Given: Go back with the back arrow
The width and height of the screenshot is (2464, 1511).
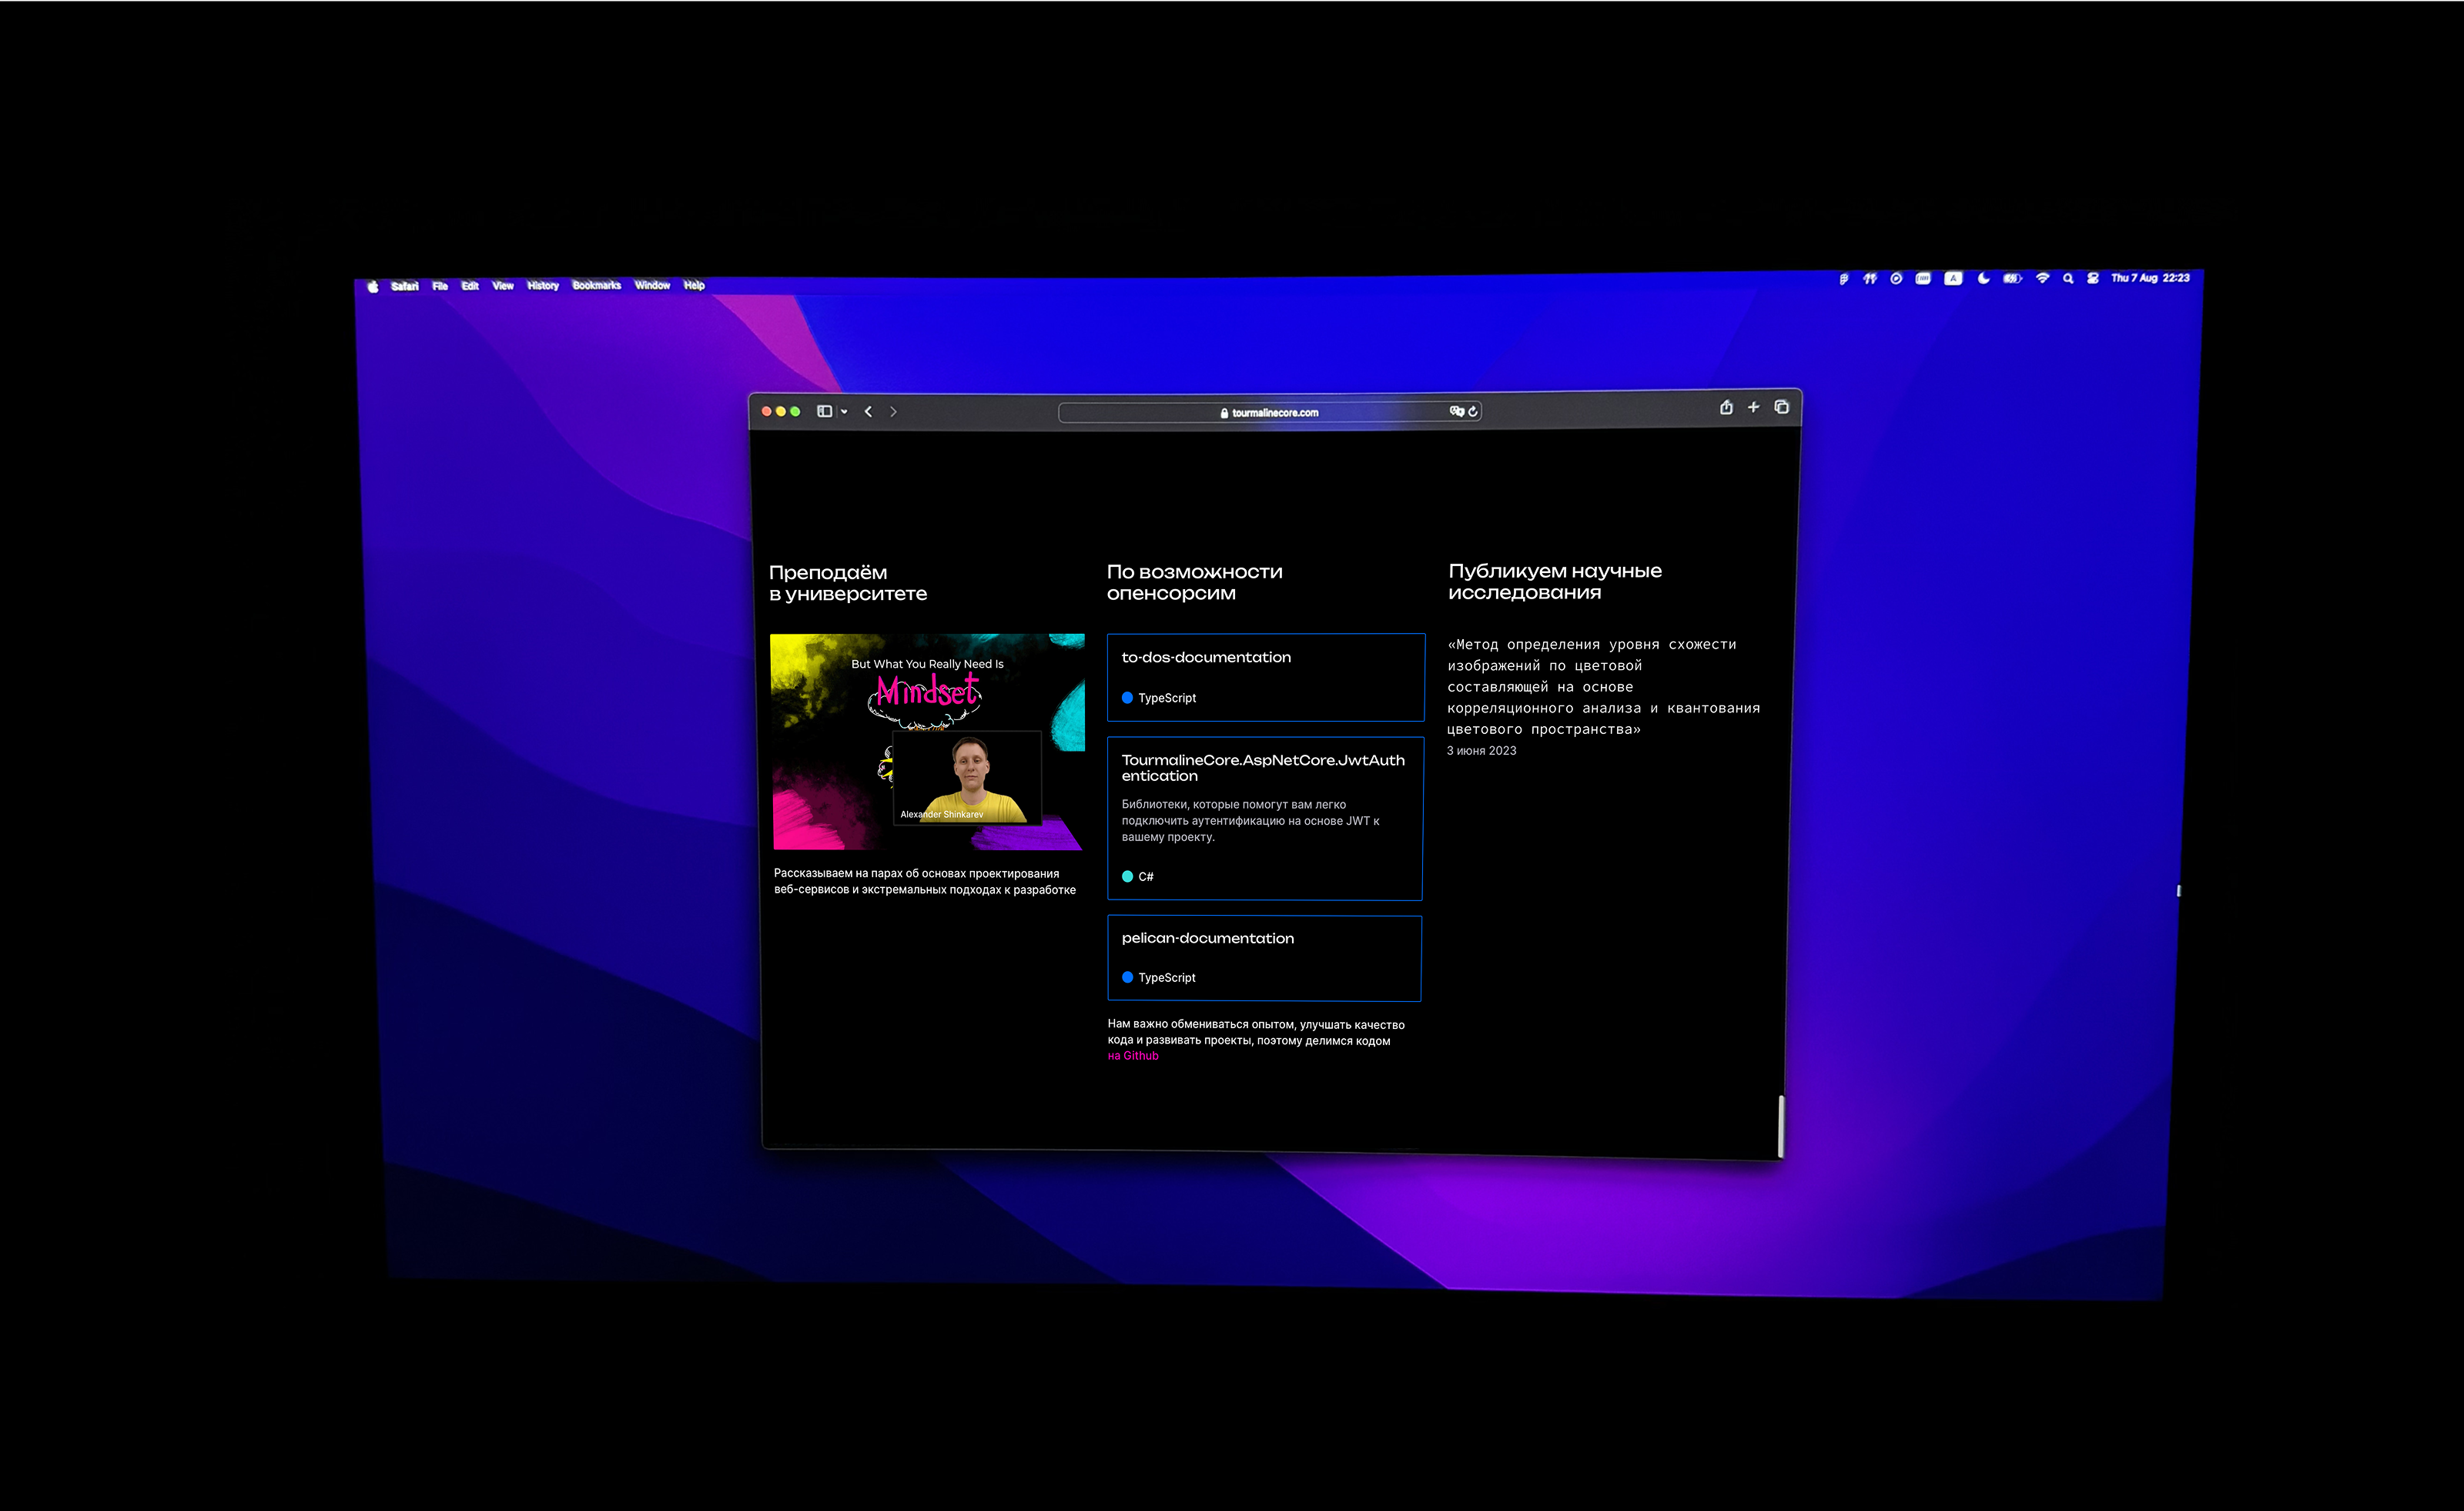Looking at the screenshot, I should point(868,411).
